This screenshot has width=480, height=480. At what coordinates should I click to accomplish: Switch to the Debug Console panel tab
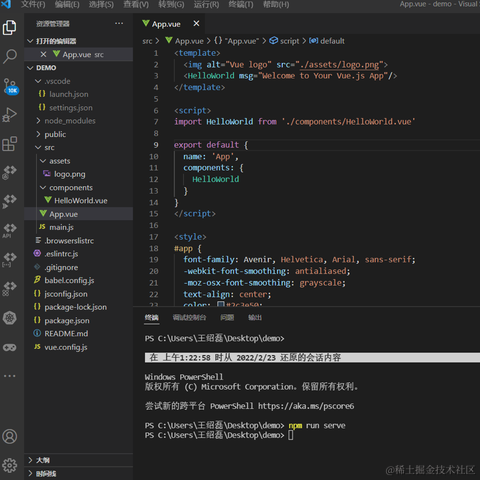click(x=189, y=318)
